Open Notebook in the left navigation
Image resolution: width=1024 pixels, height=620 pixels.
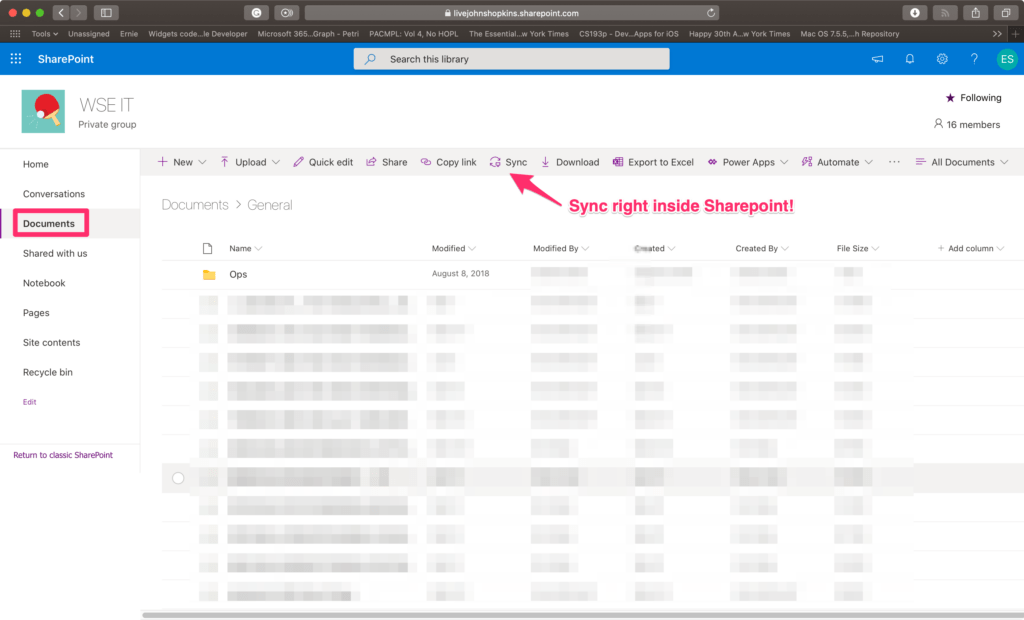[x=44, y=283]
